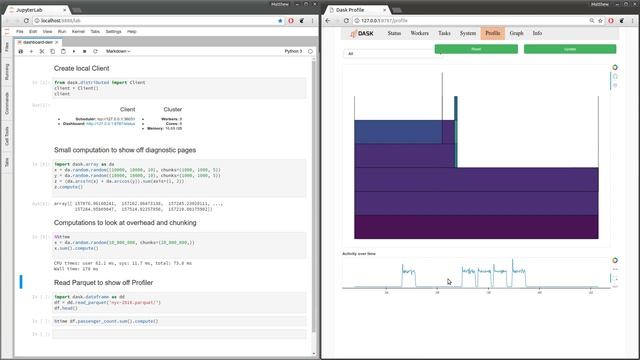Click the Bokeh logo beside activity plot
The height and width of the screenshot is (360, 640).
(x=615, y=260)
